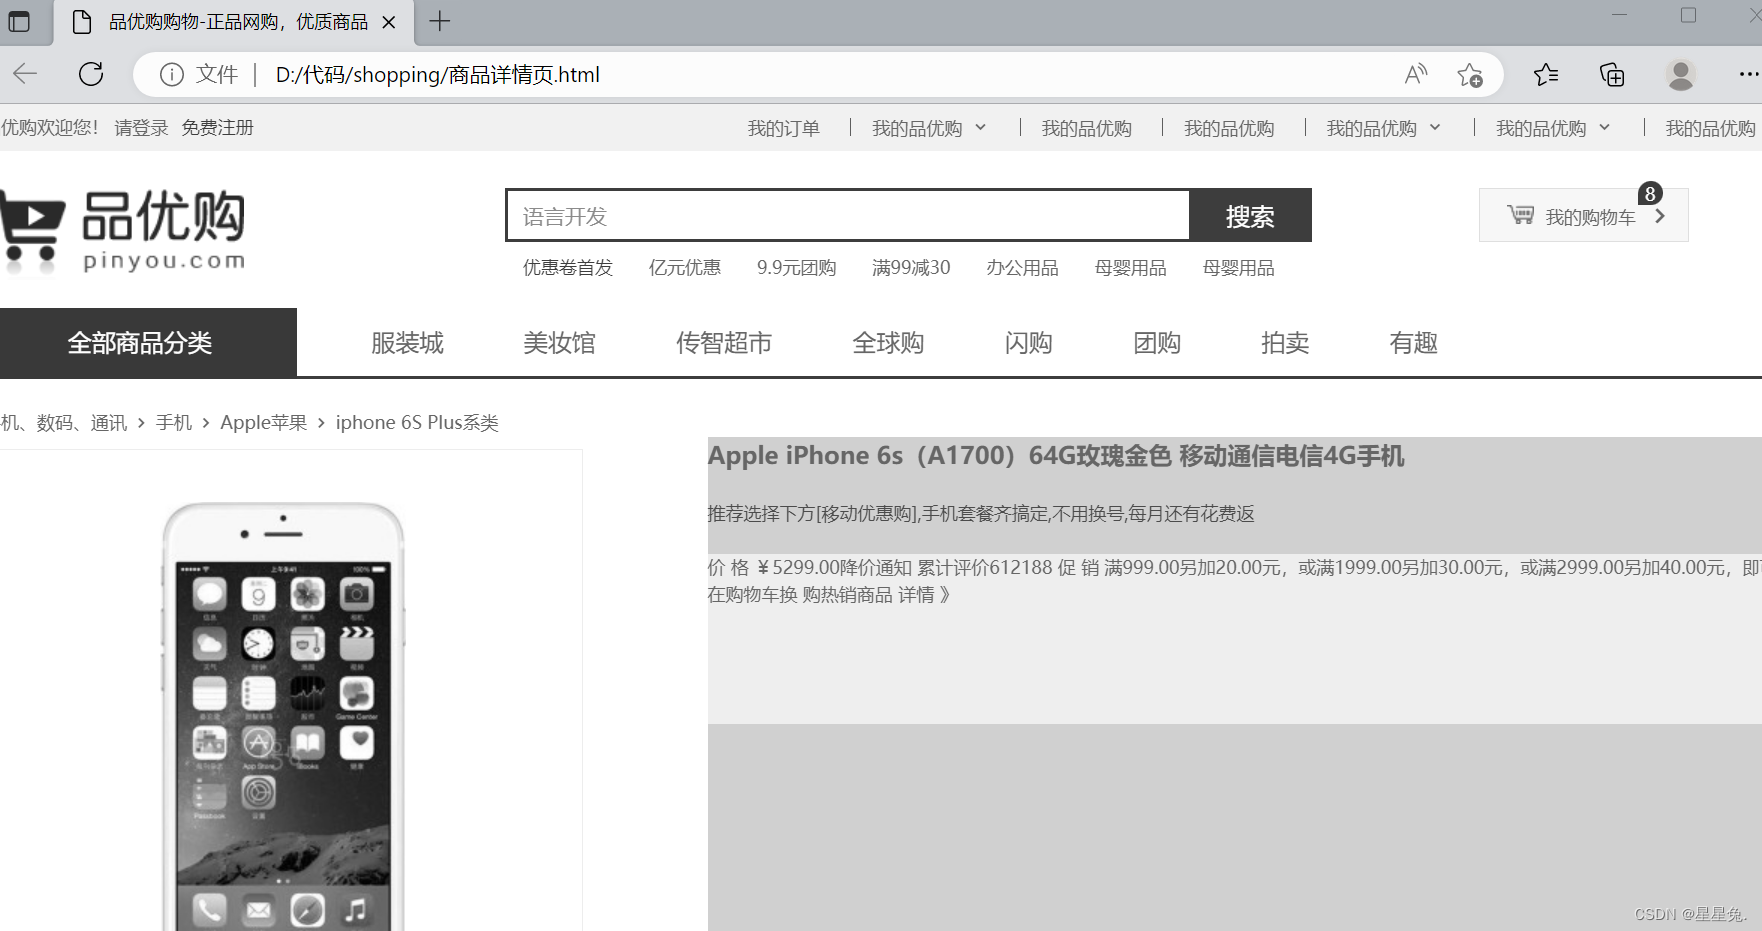Click the Apple iPhone 6s product title
This screenshot has width=1762, height=931.
pyautogui.click(x=1056, y=456)
